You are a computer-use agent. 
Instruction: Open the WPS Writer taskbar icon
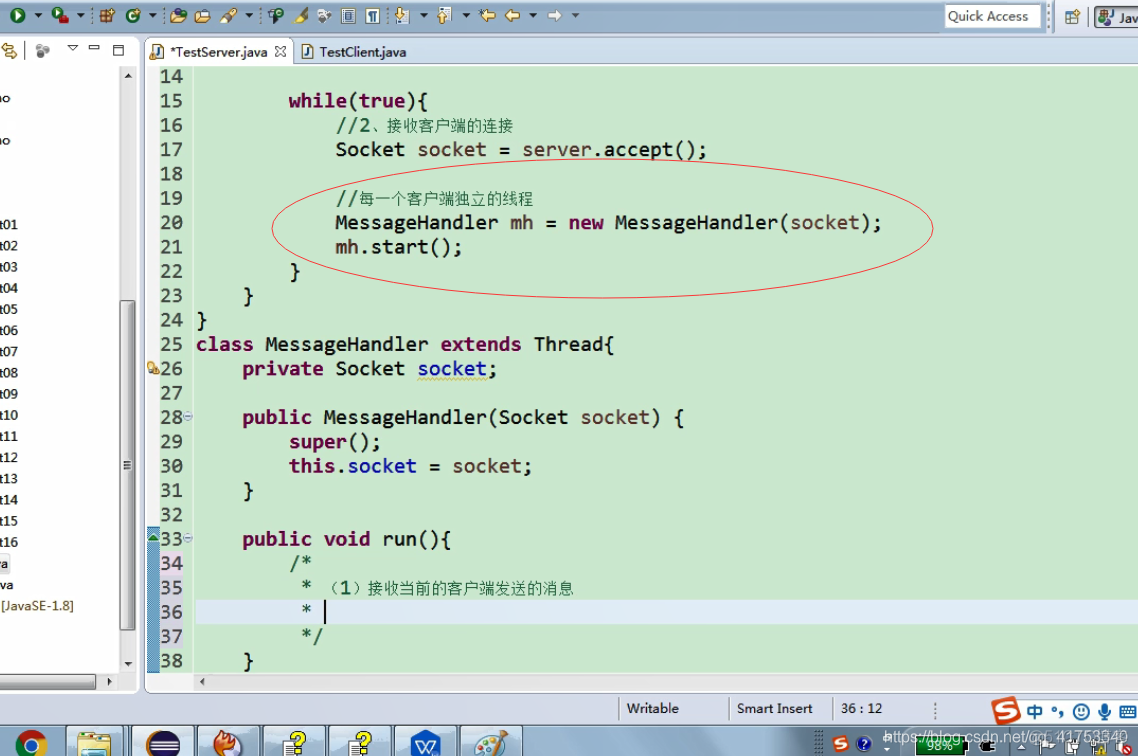point(425,742)
